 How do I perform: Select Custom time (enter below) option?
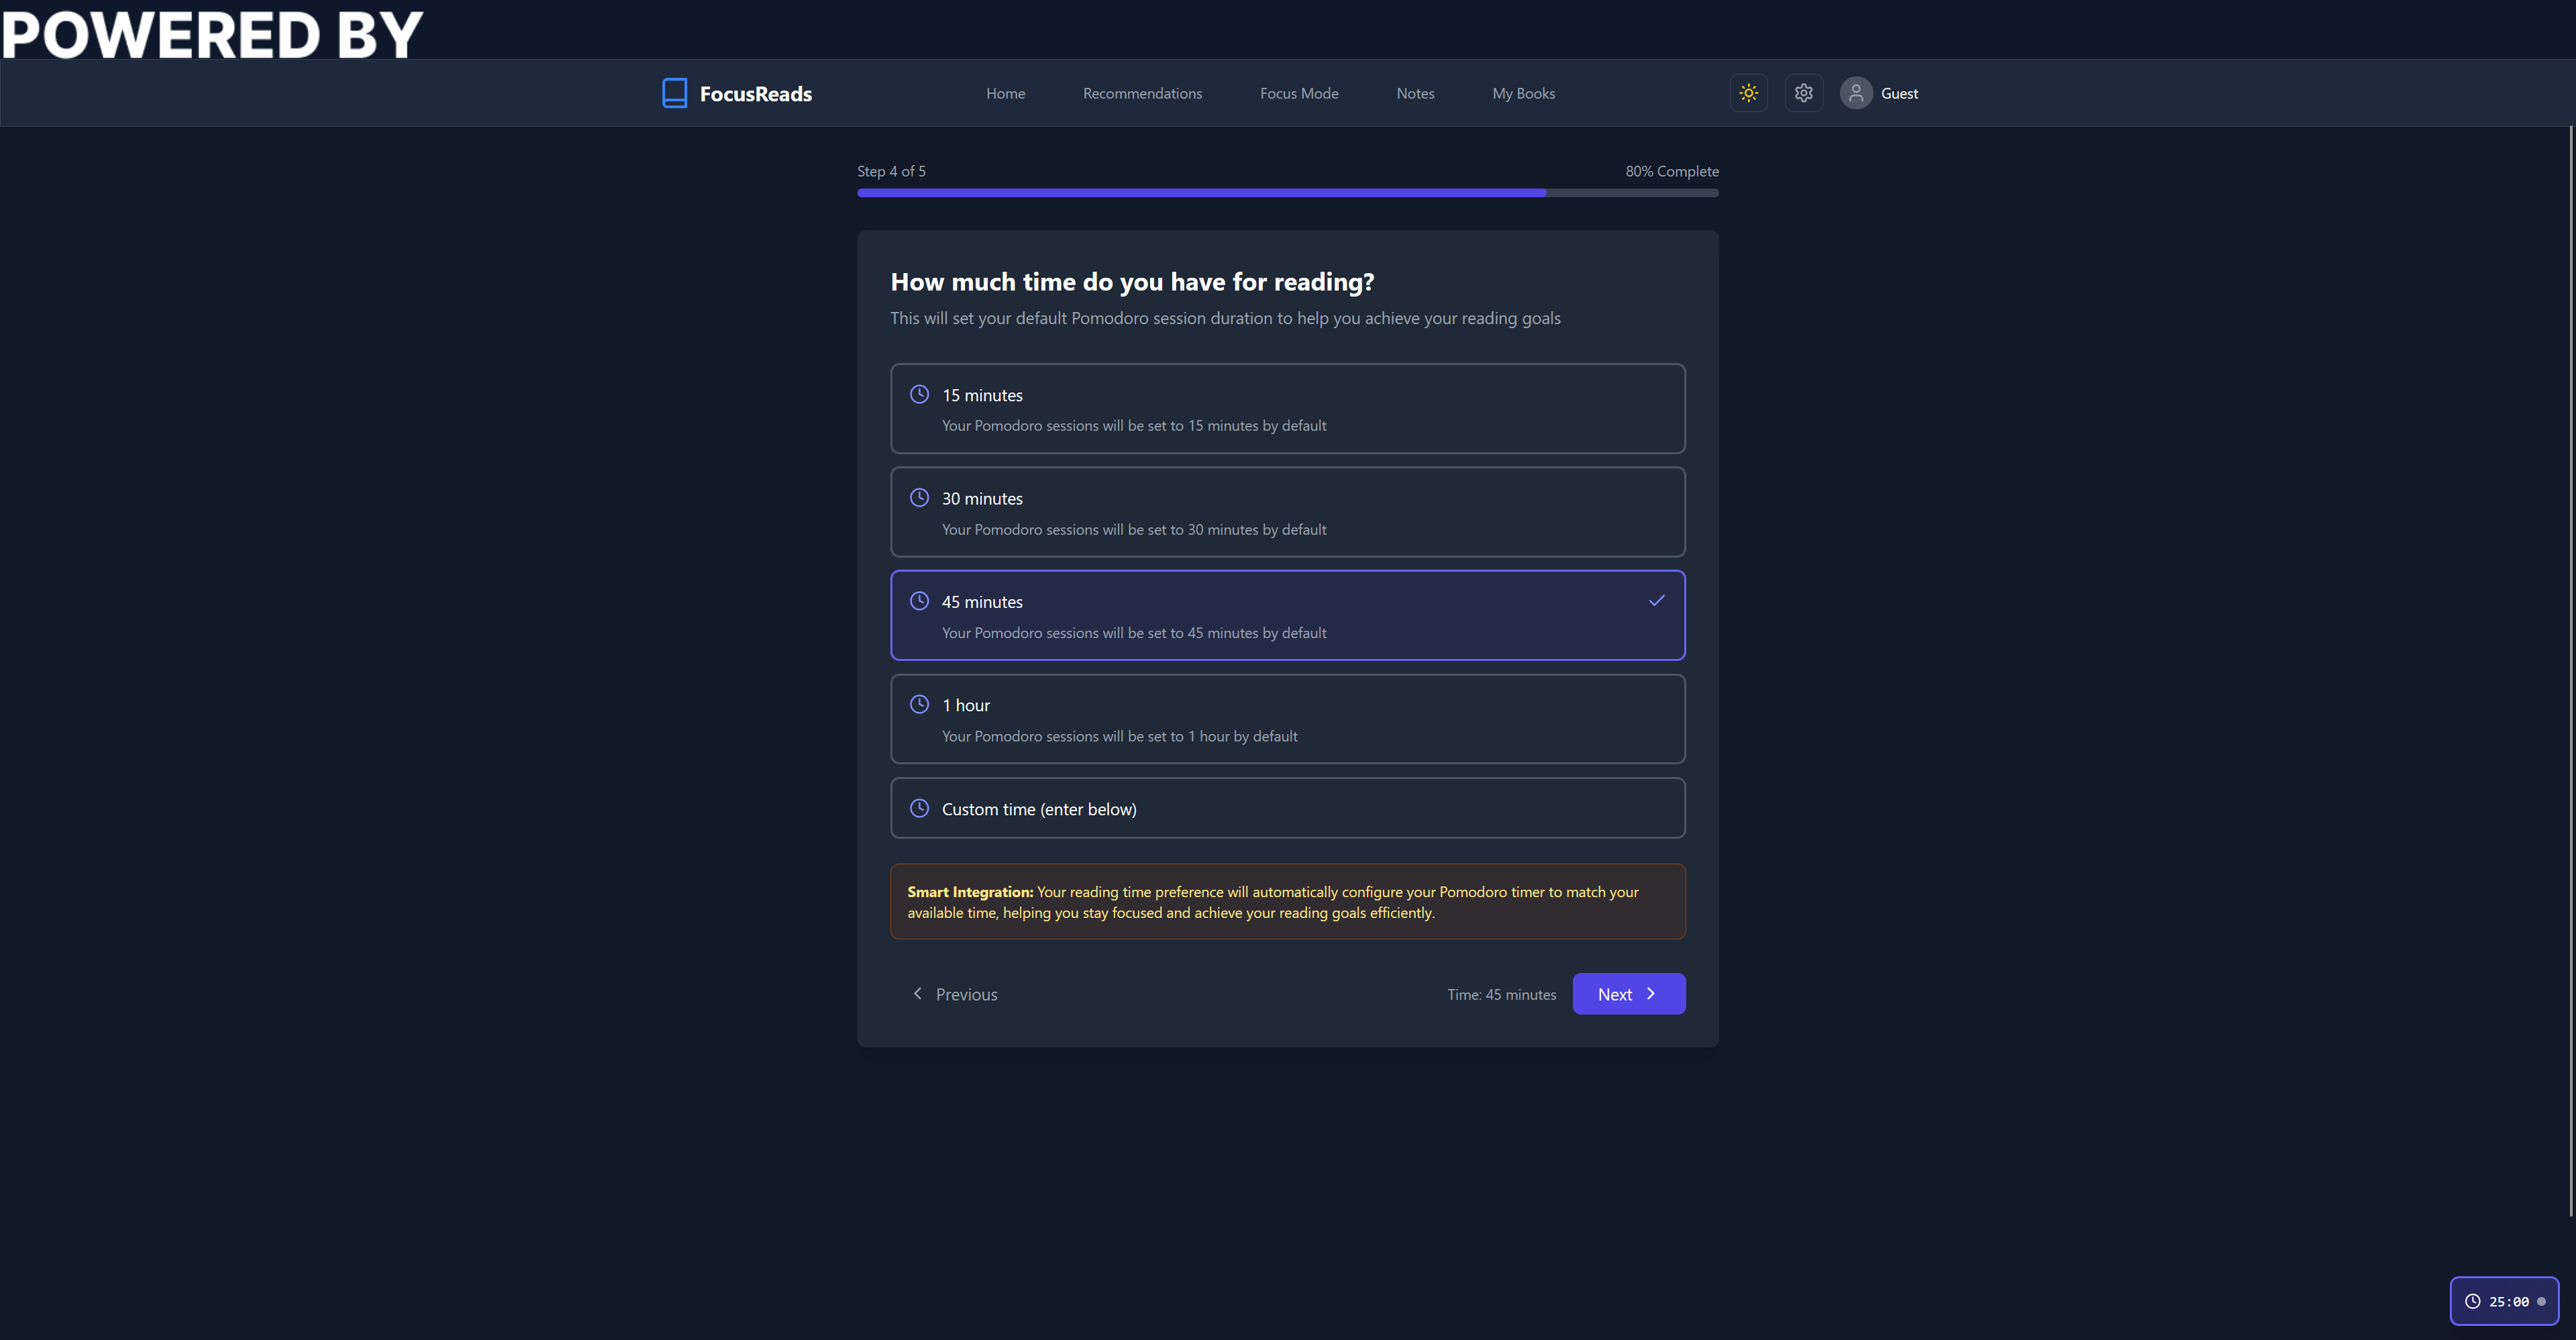tap(1287, 808)
